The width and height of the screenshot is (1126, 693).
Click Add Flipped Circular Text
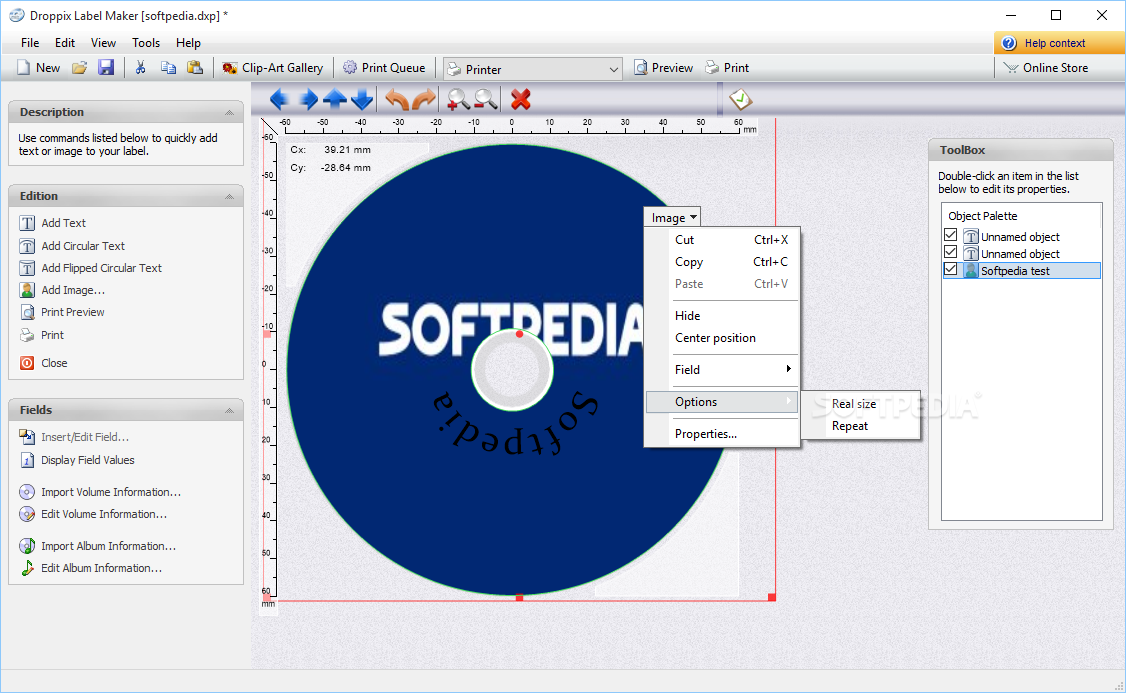coord(91,268)
